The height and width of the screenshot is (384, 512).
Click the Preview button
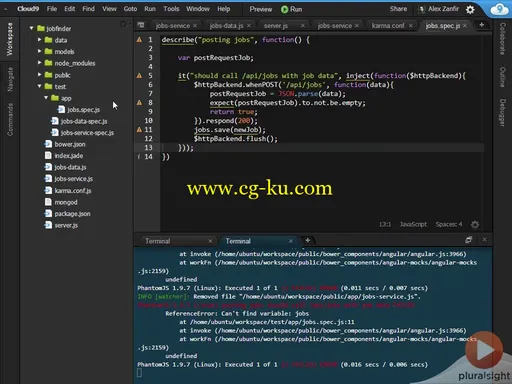(261, 9)
